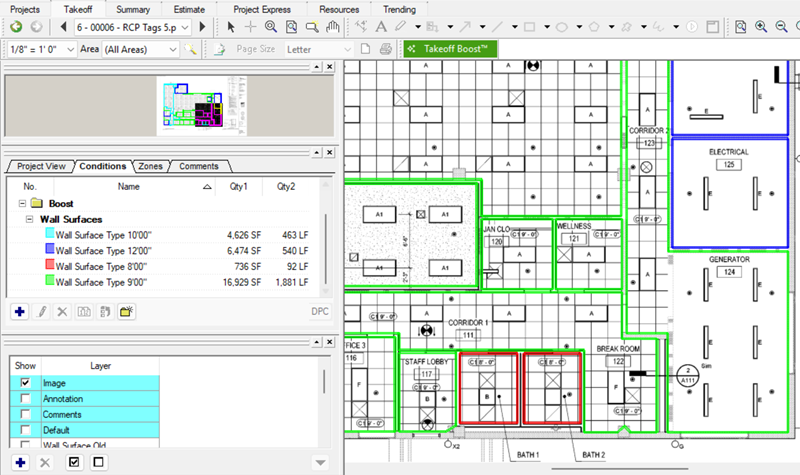Delete the condition with the X icon
The width and height of the screenshot is (800, 475).
pos(62,311)
